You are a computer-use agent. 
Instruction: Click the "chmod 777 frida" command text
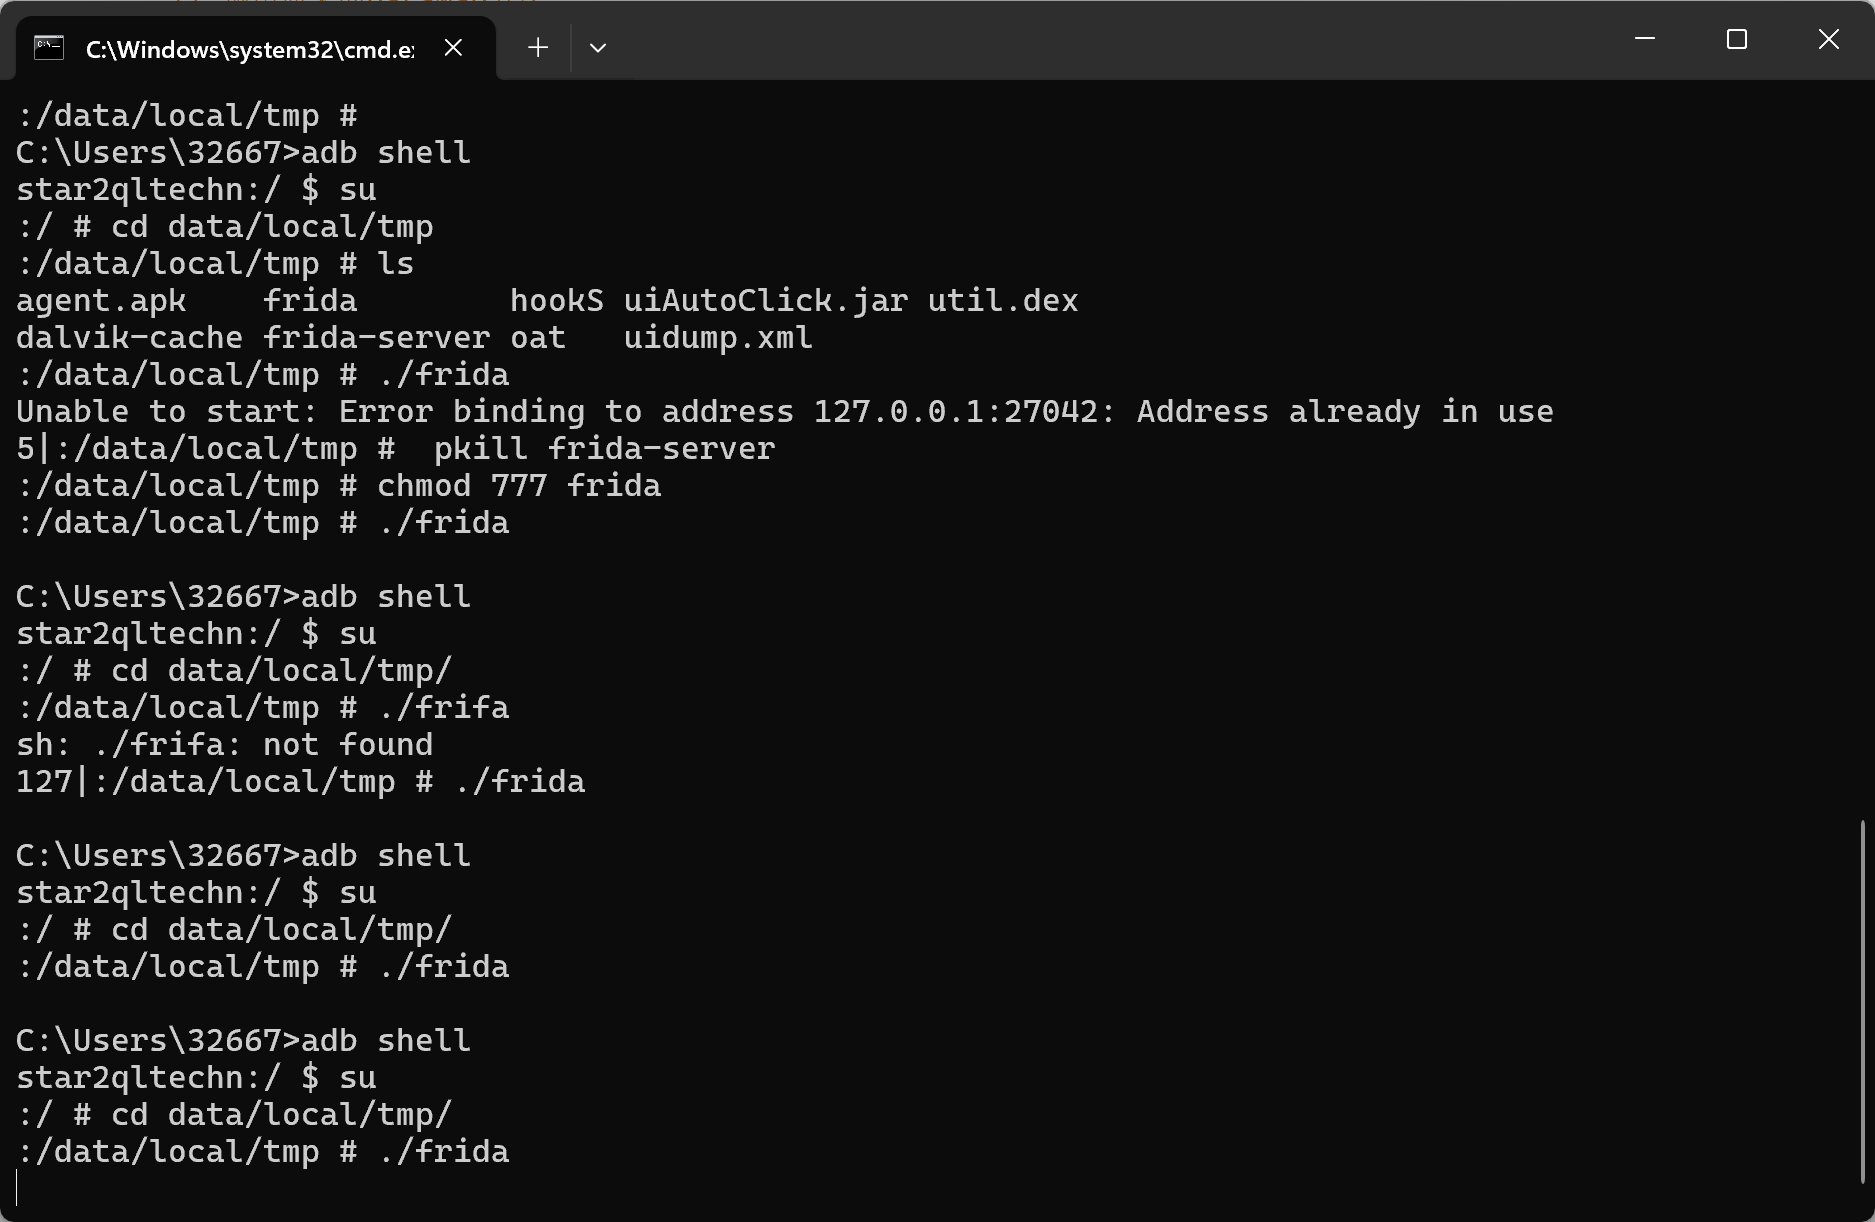click(x=519, y=486)
